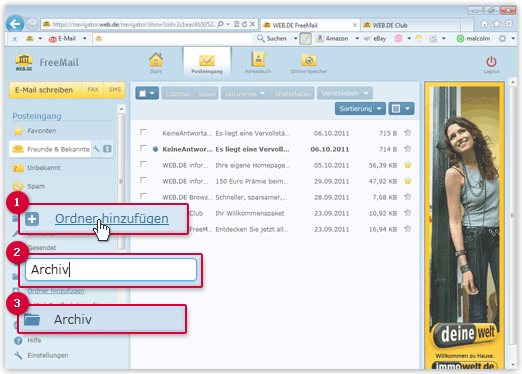Screen dimensions: 522x374
Task: Open the Favoriten star folder
Action: point(18,131)
